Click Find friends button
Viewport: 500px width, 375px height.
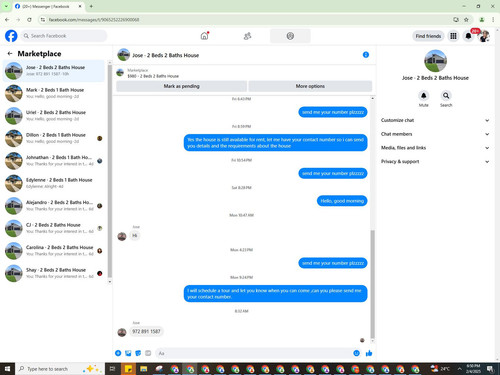click(x=428, y=36)
